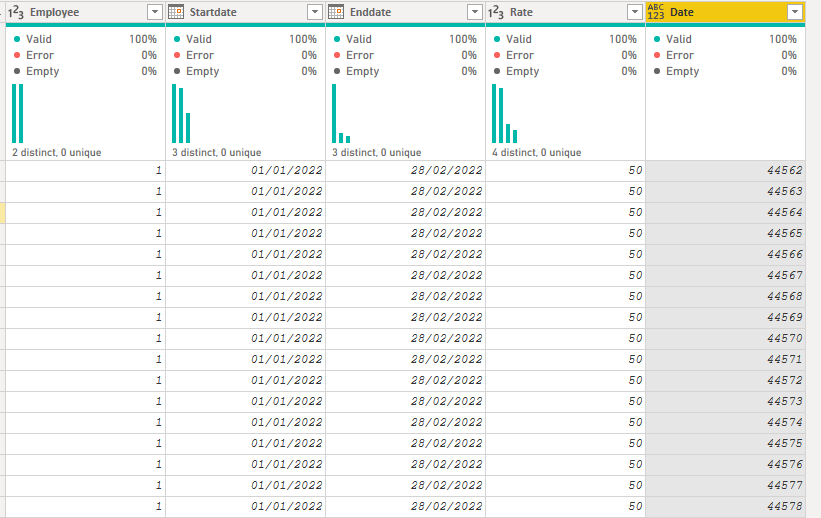Screen dimensions: 821x518
Task: Click the Employee column distribution chart
Action: 18,113
